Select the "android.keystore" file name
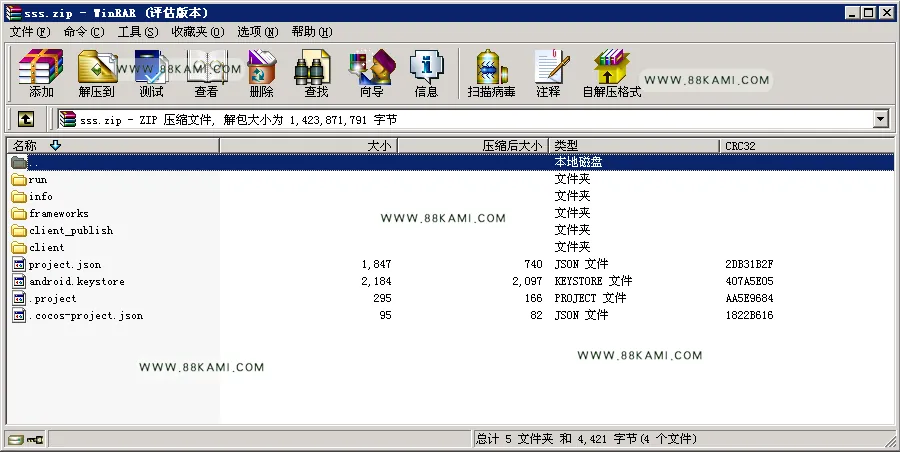 click(77, 281)
